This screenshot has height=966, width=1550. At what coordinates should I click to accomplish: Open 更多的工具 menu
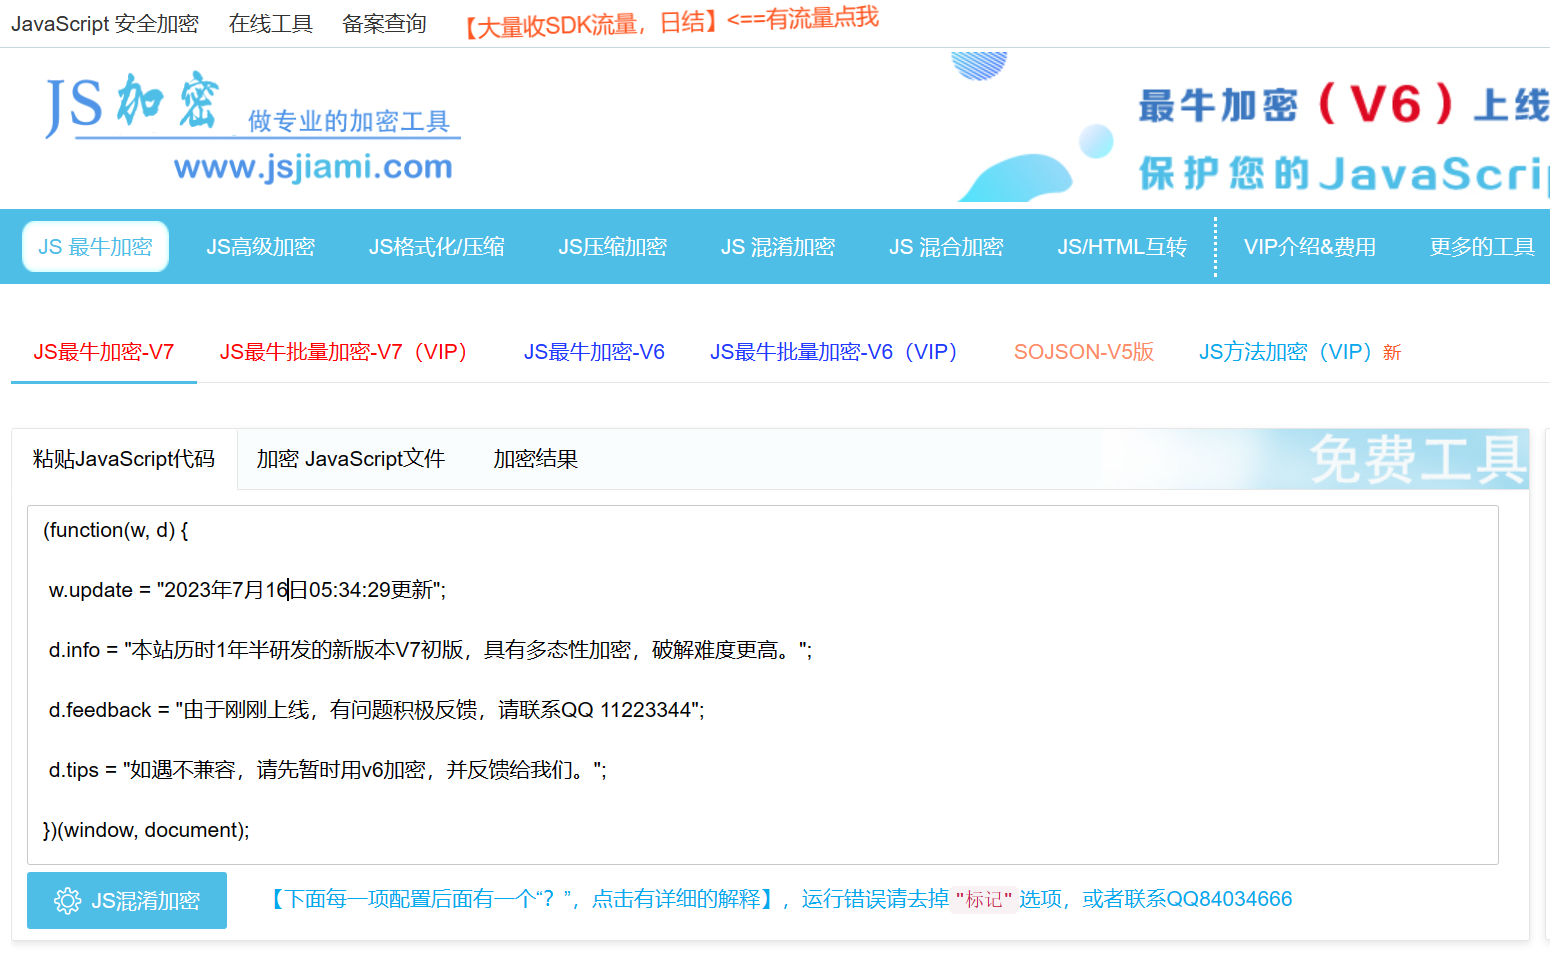pyautogui.click(x=1481, y=247)
